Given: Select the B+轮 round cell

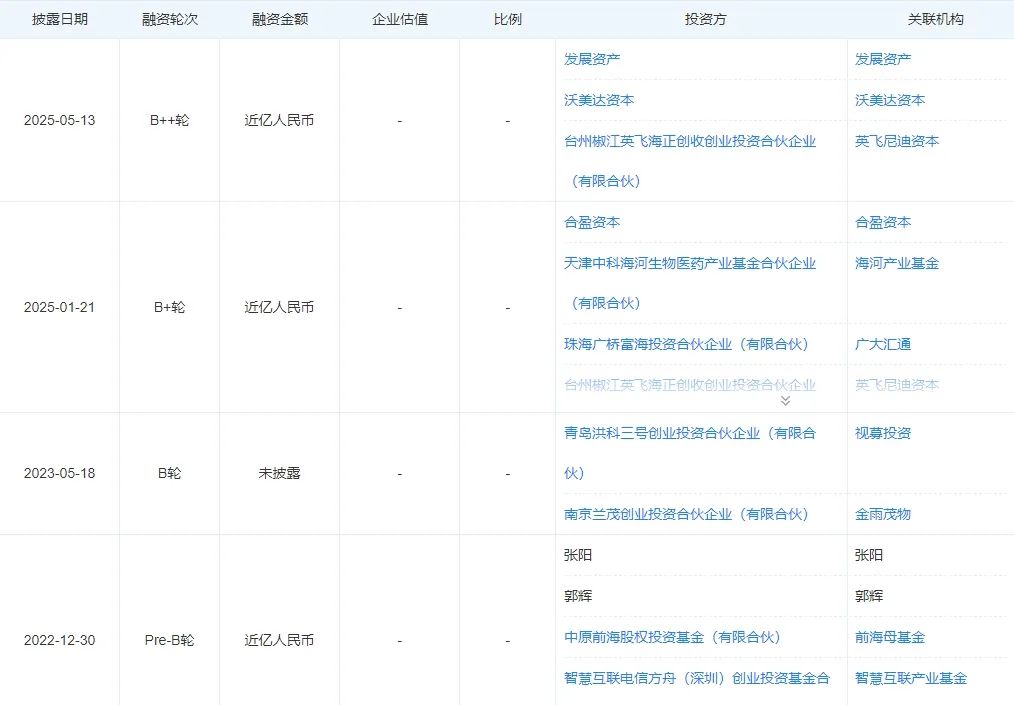Looking at the screenshot, I should tap(169, 307).
